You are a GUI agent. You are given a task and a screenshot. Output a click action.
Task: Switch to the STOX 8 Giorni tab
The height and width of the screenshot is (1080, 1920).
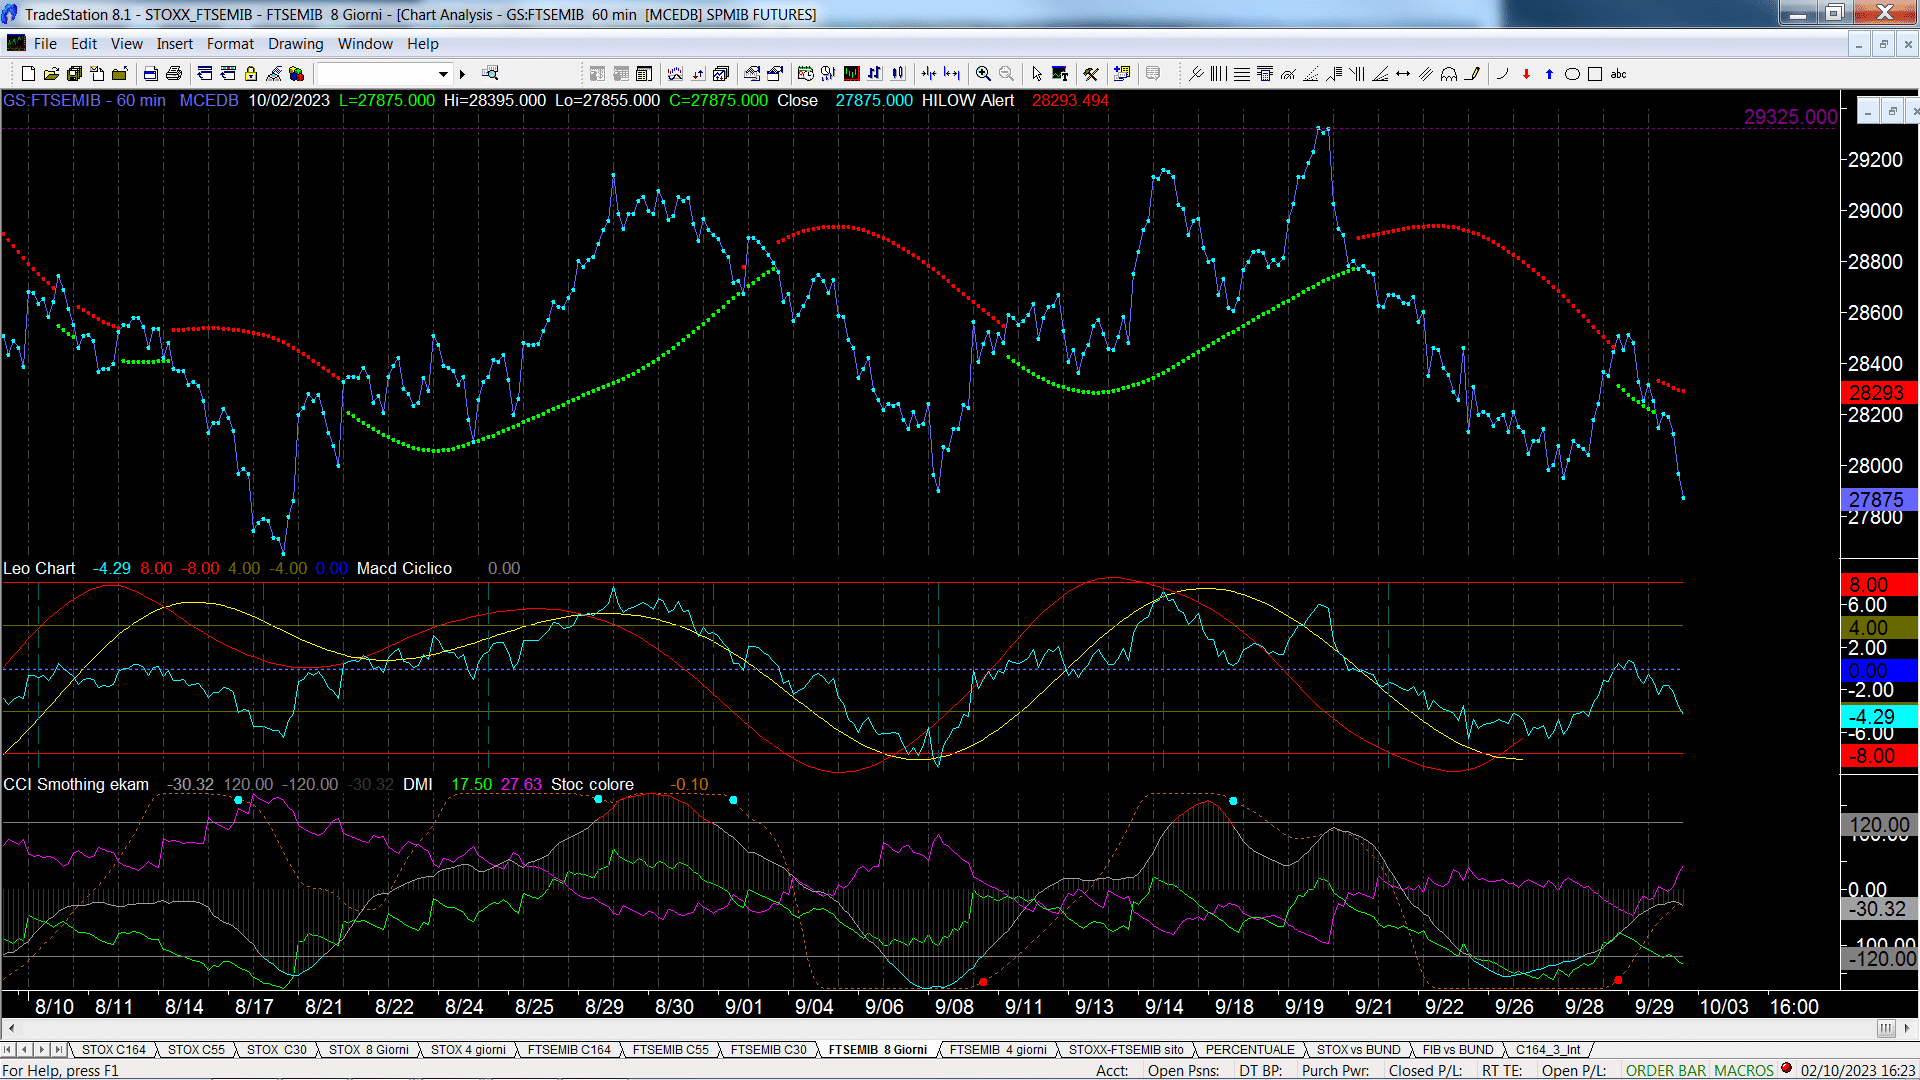(x=369, y=1050)
